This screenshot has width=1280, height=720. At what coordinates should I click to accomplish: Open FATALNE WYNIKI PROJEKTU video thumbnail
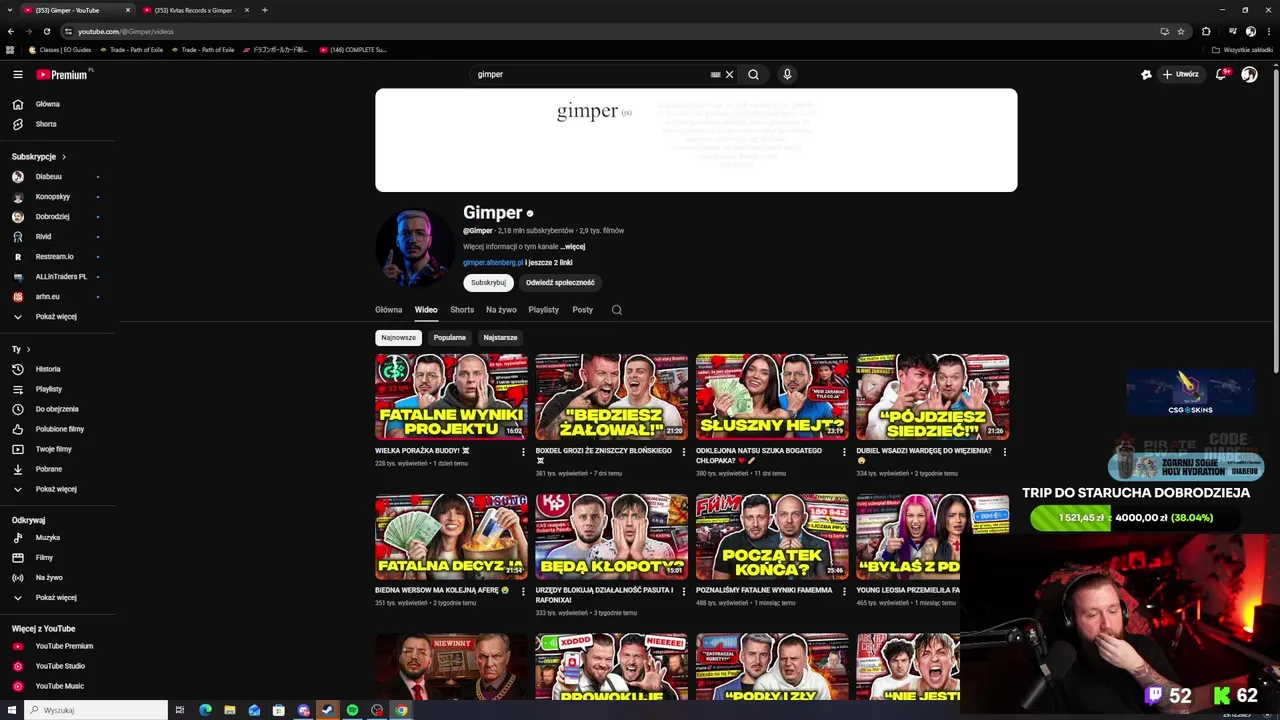click(x=451, y=397)
